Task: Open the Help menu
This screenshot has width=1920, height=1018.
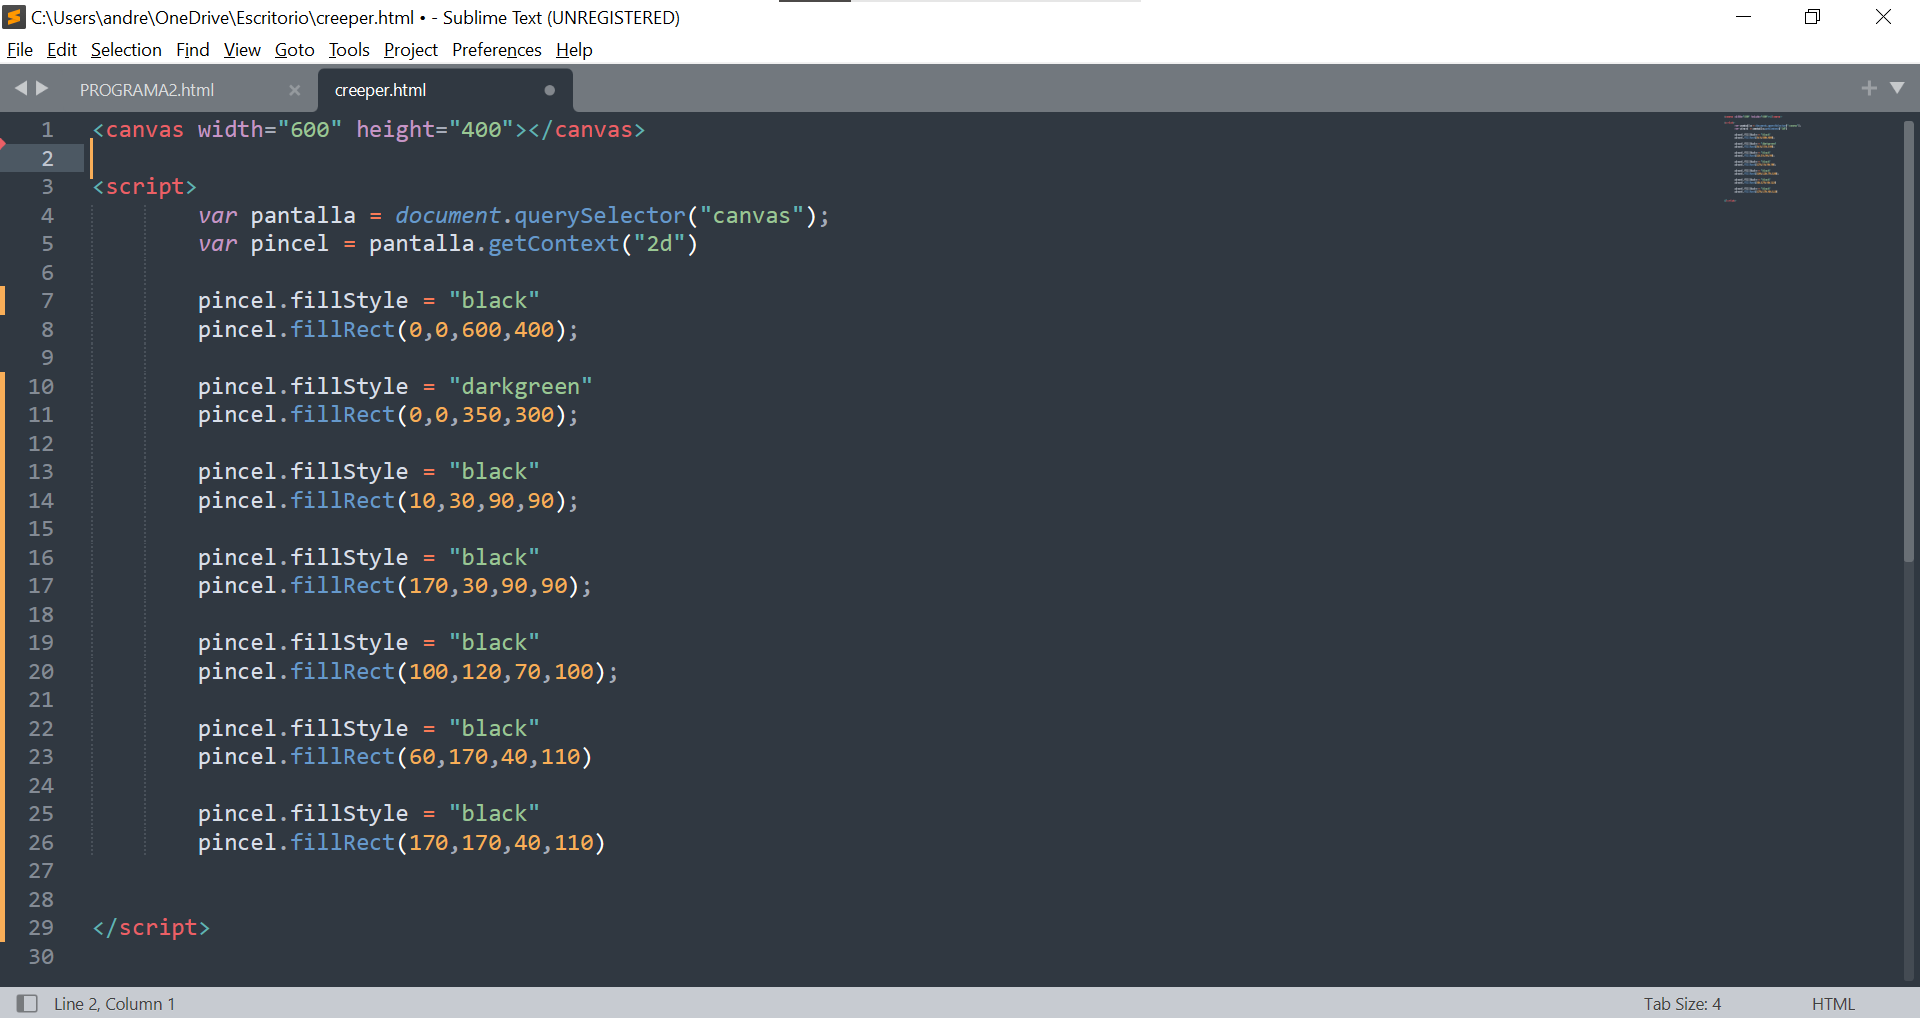Action: tap(574, 50)
